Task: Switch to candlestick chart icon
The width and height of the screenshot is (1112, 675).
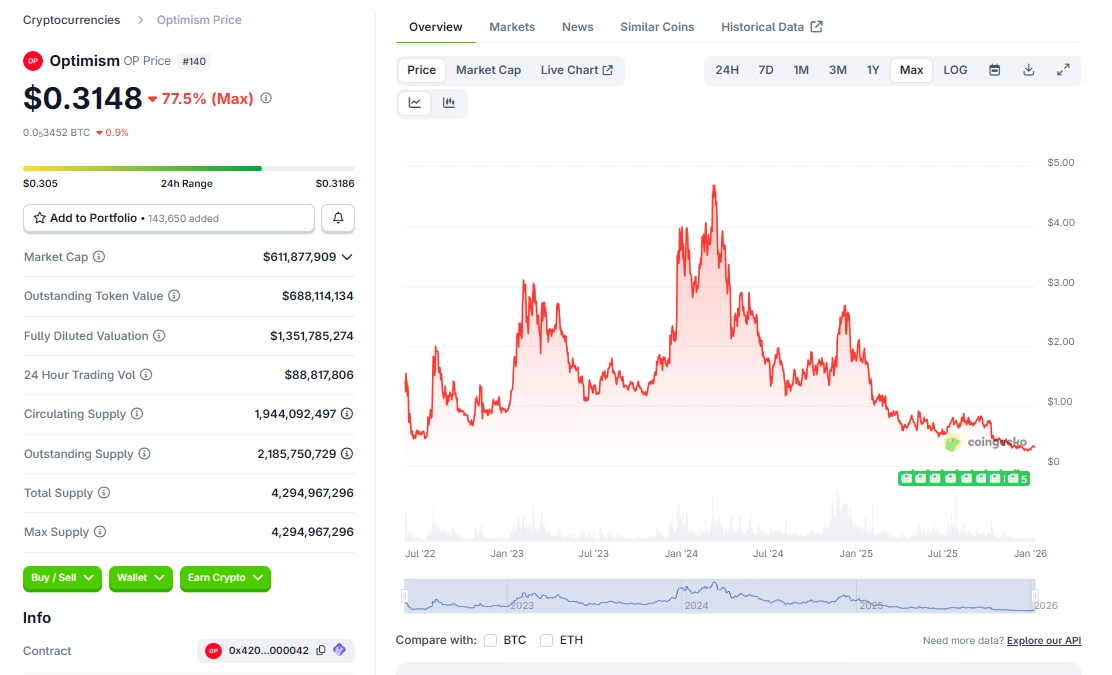Action: [449, 103]
